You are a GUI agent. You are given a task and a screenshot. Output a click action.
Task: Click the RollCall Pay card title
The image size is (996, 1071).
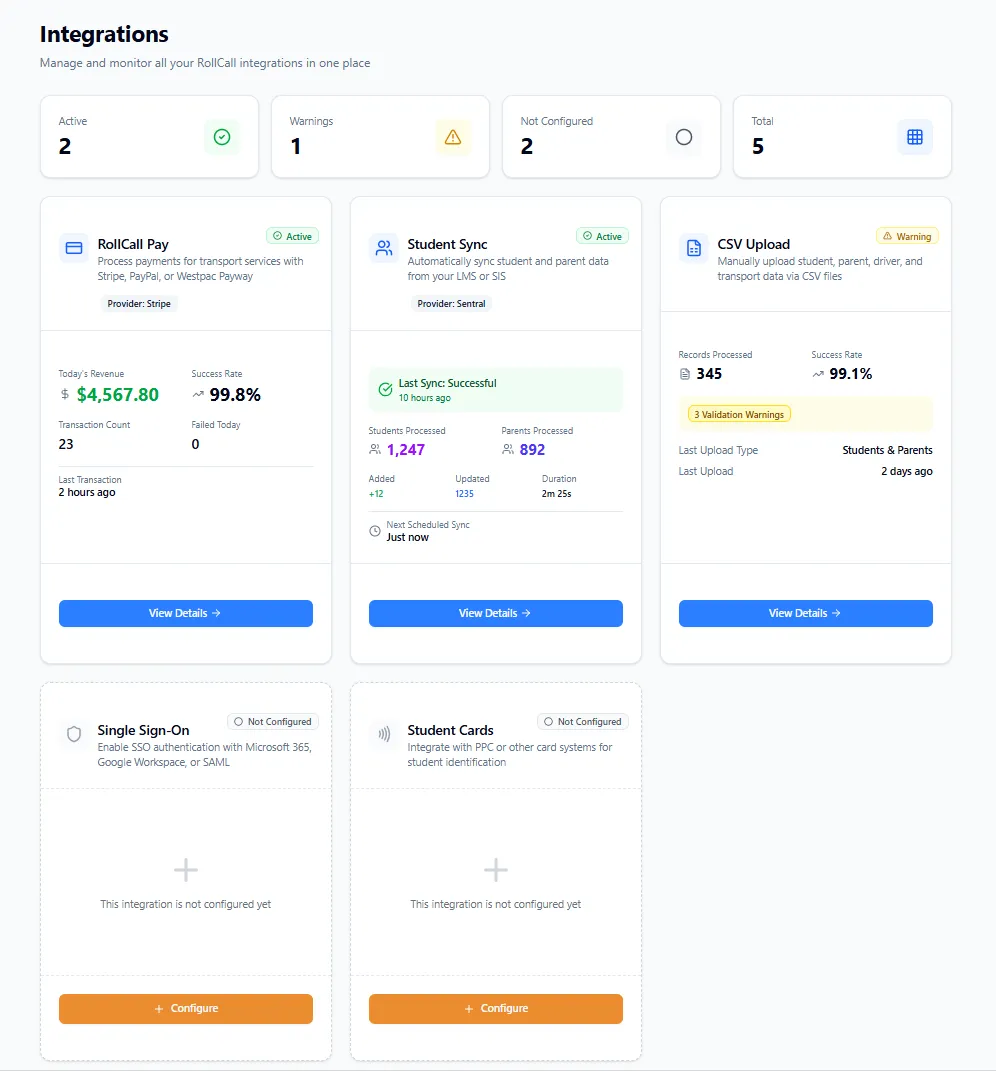133,244
